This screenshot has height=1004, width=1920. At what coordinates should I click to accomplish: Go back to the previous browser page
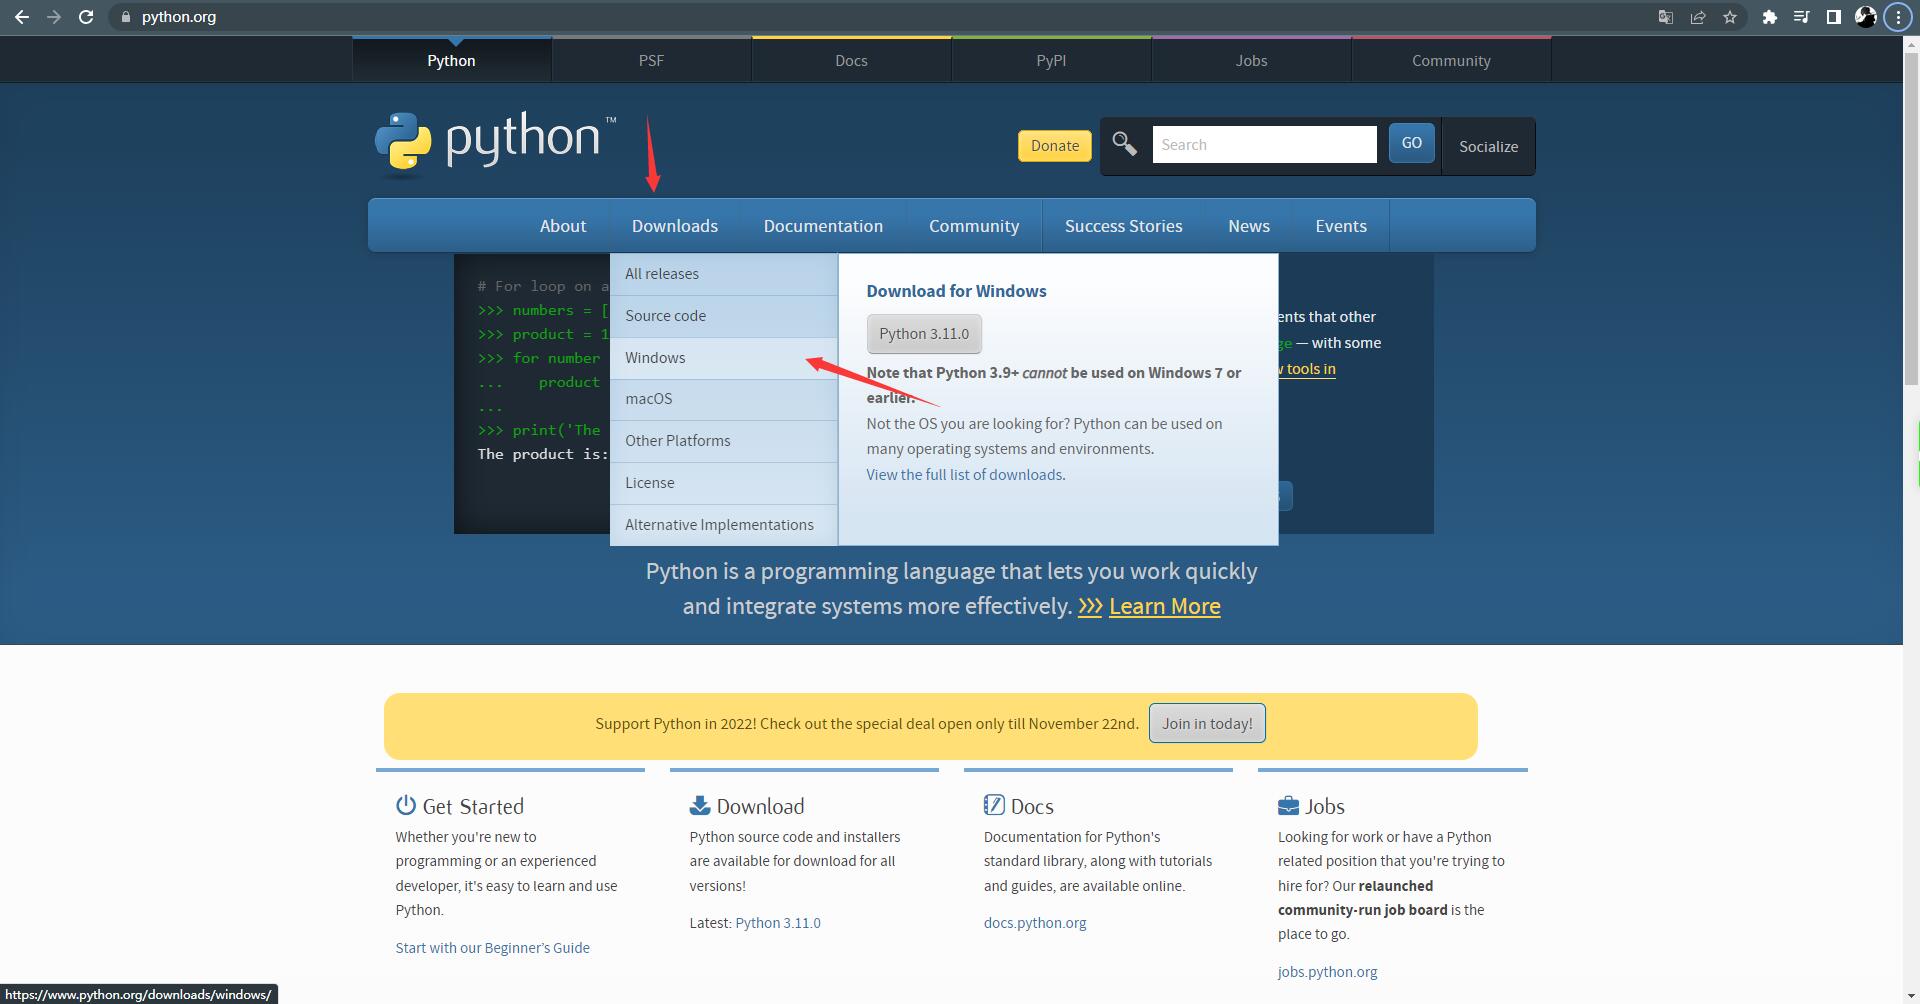(x=22, y=17)
